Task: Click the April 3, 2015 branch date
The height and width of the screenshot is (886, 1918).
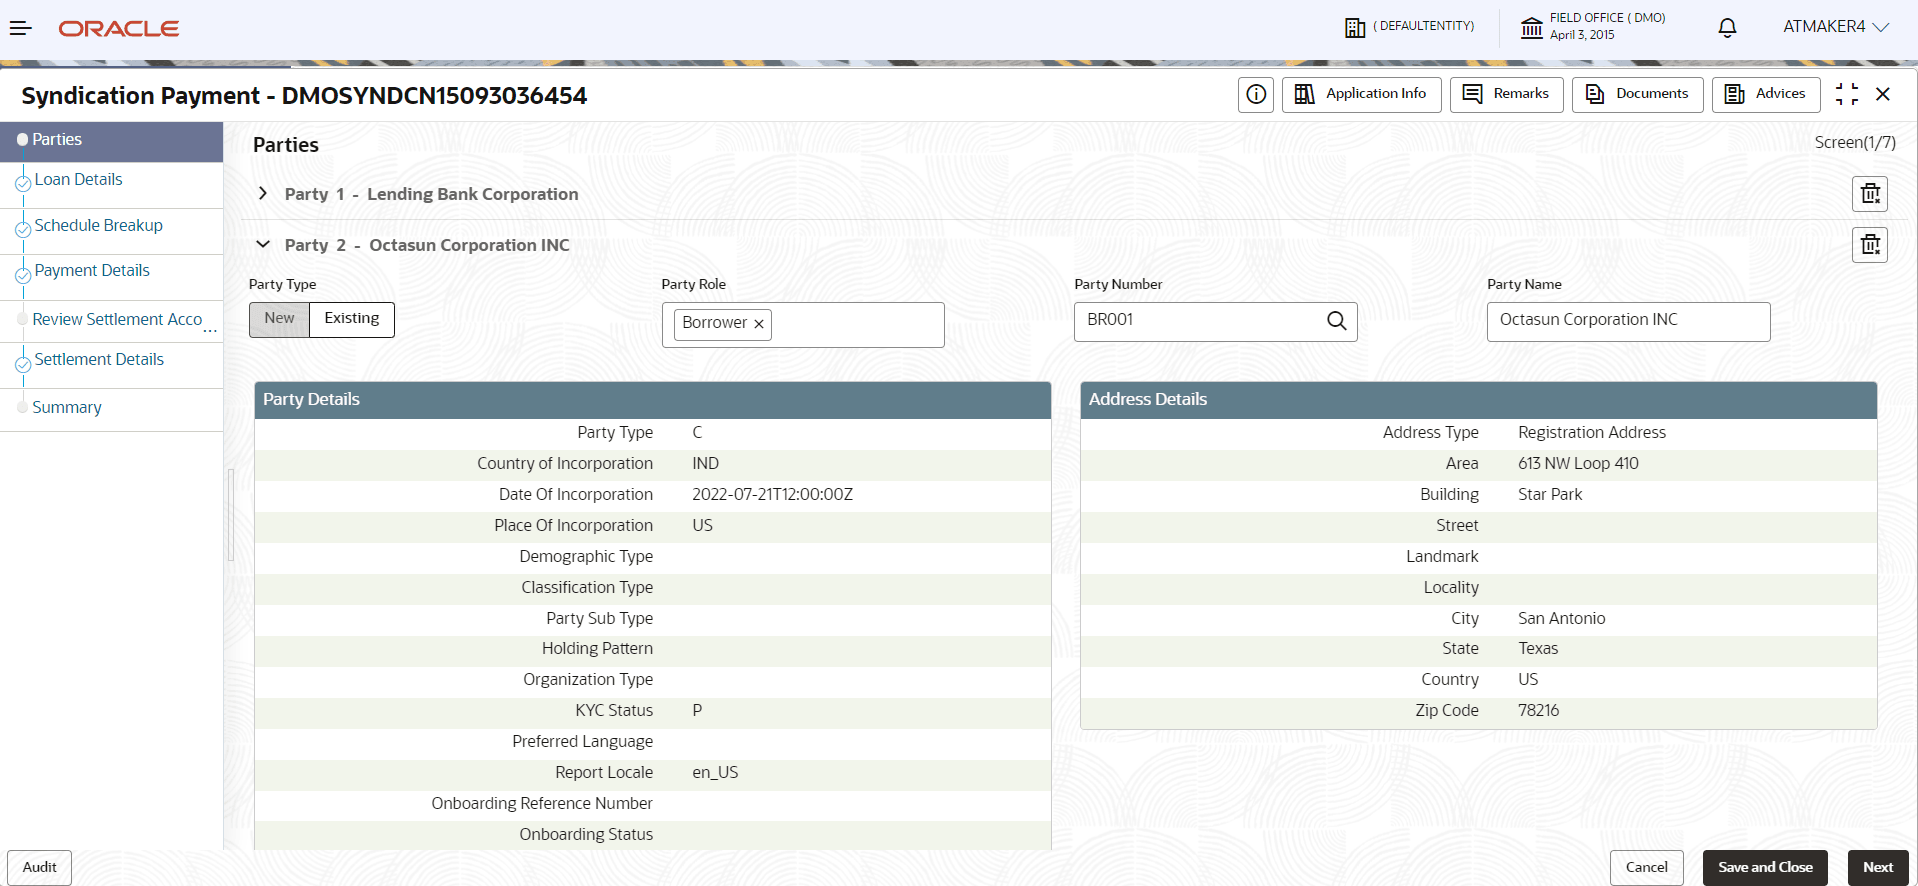Action: (x=1582, y=35)
